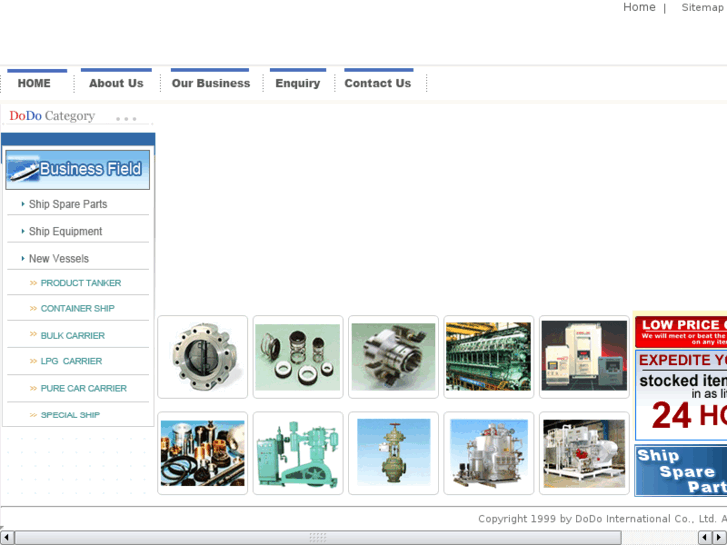Go to About Us page

click(116, 83)
